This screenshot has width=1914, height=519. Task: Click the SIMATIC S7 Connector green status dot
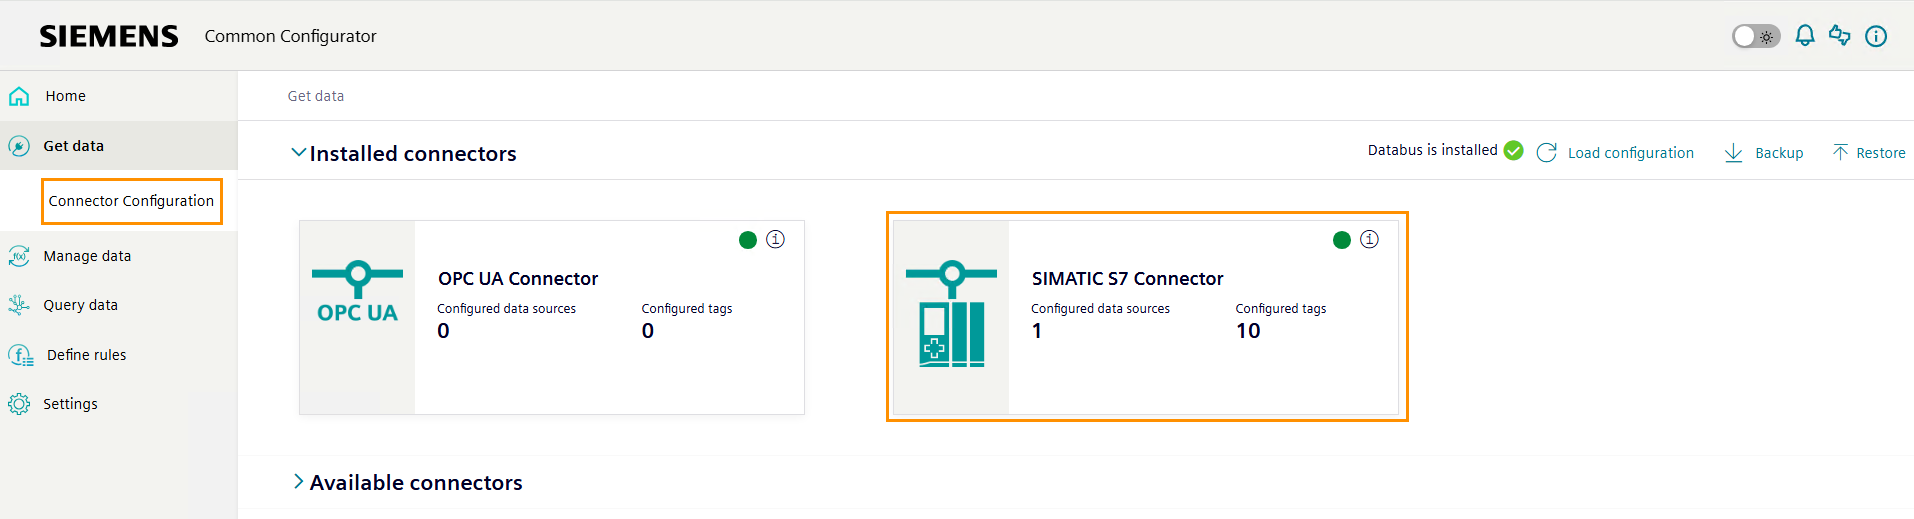(x=1342, y=240)
